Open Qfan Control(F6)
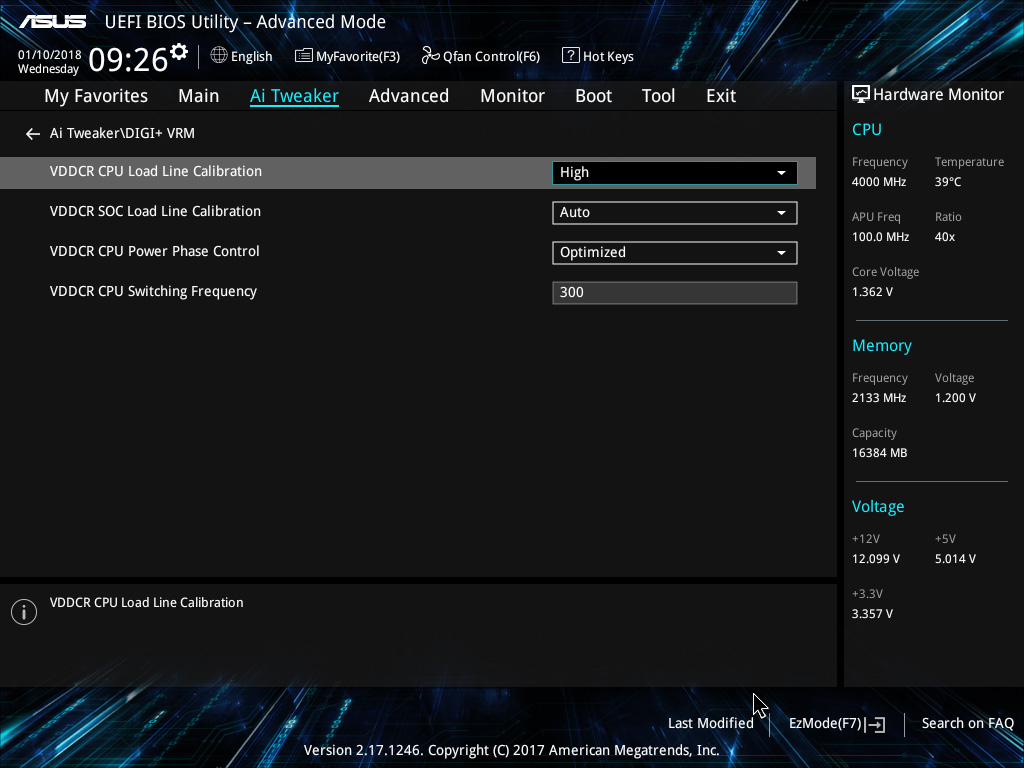Screen dimensions: 1024x768 click(481, 56)
